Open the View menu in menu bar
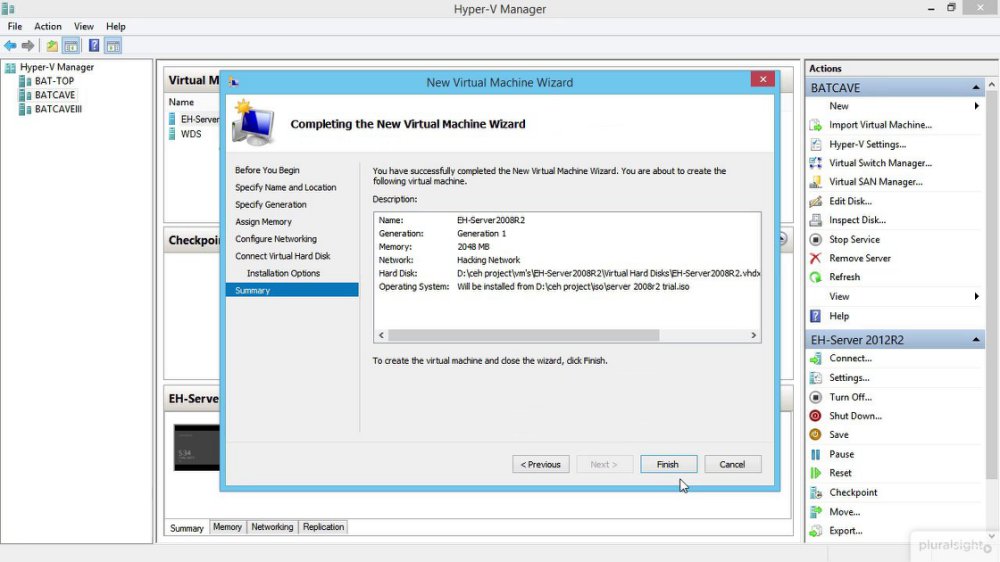Viewport: 1000px width, 562px height. 84,26
